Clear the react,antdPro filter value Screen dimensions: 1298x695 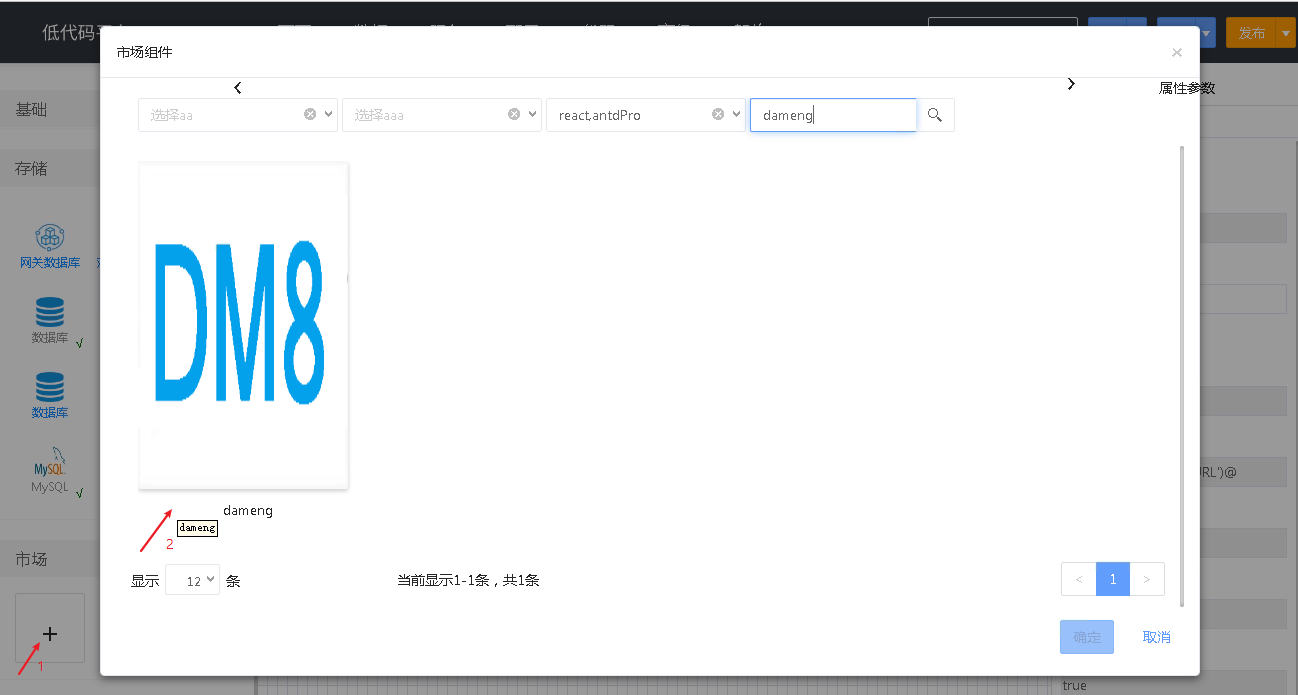[718, 114]
